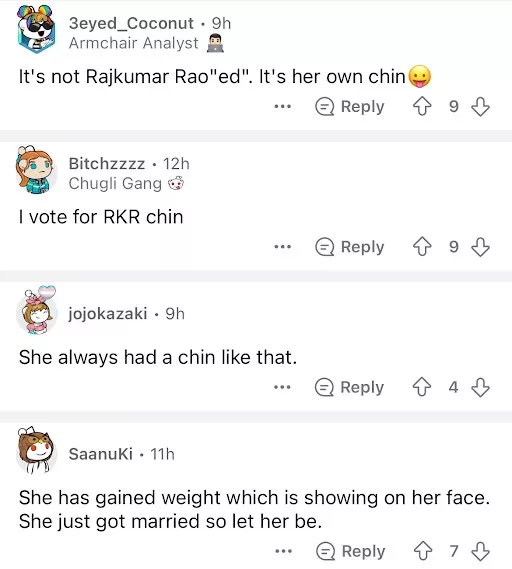Open 3eyed_Coconut's profile via username
The height and width of the screenshot is (569, 512).
tap(131, 23)
